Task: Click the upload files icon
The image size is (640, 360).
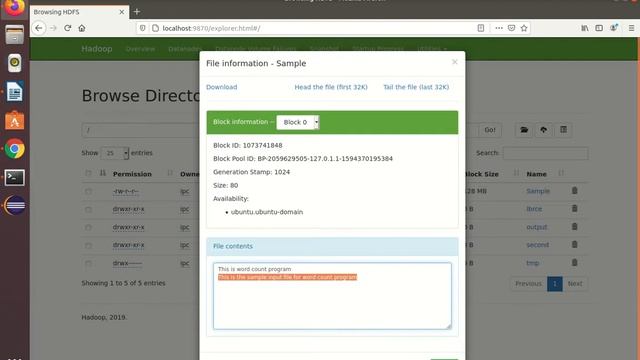Action: tap(544, 130)
